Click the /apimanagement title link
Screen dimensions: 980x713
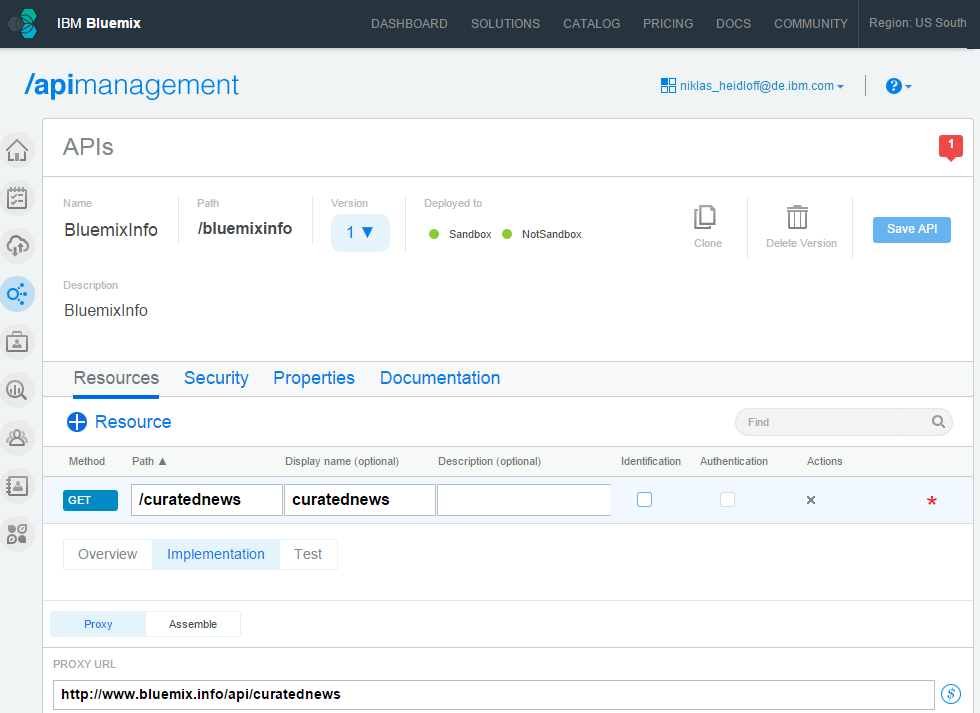tap(131, 86)
